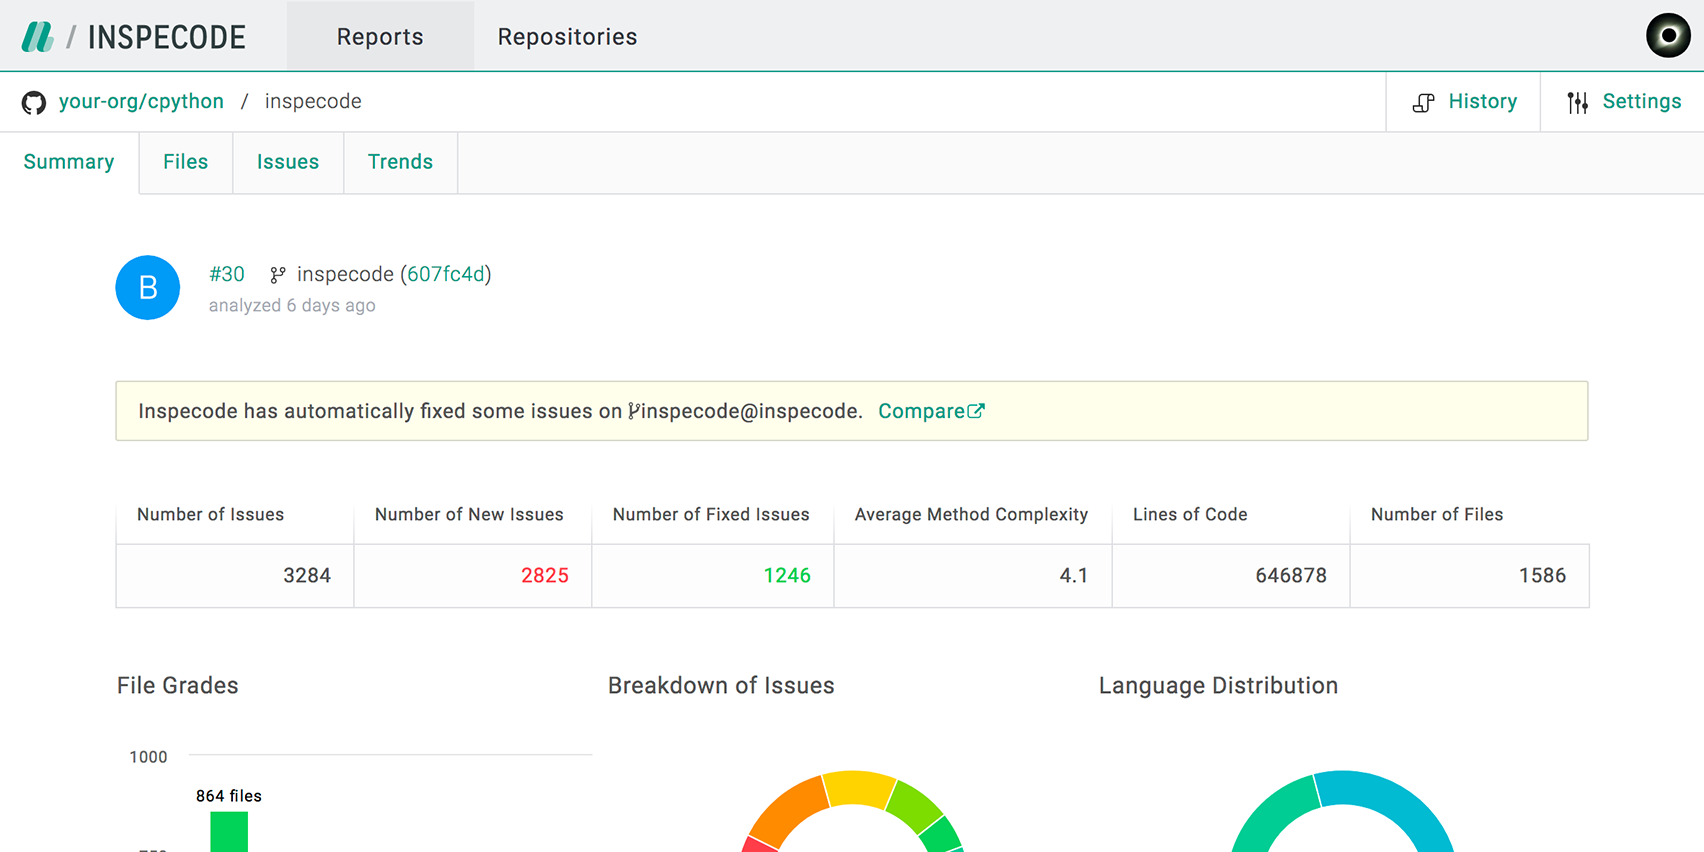Switch to the Files tab
Viewport: 1704px width, 852px height.
click(186, 162)
